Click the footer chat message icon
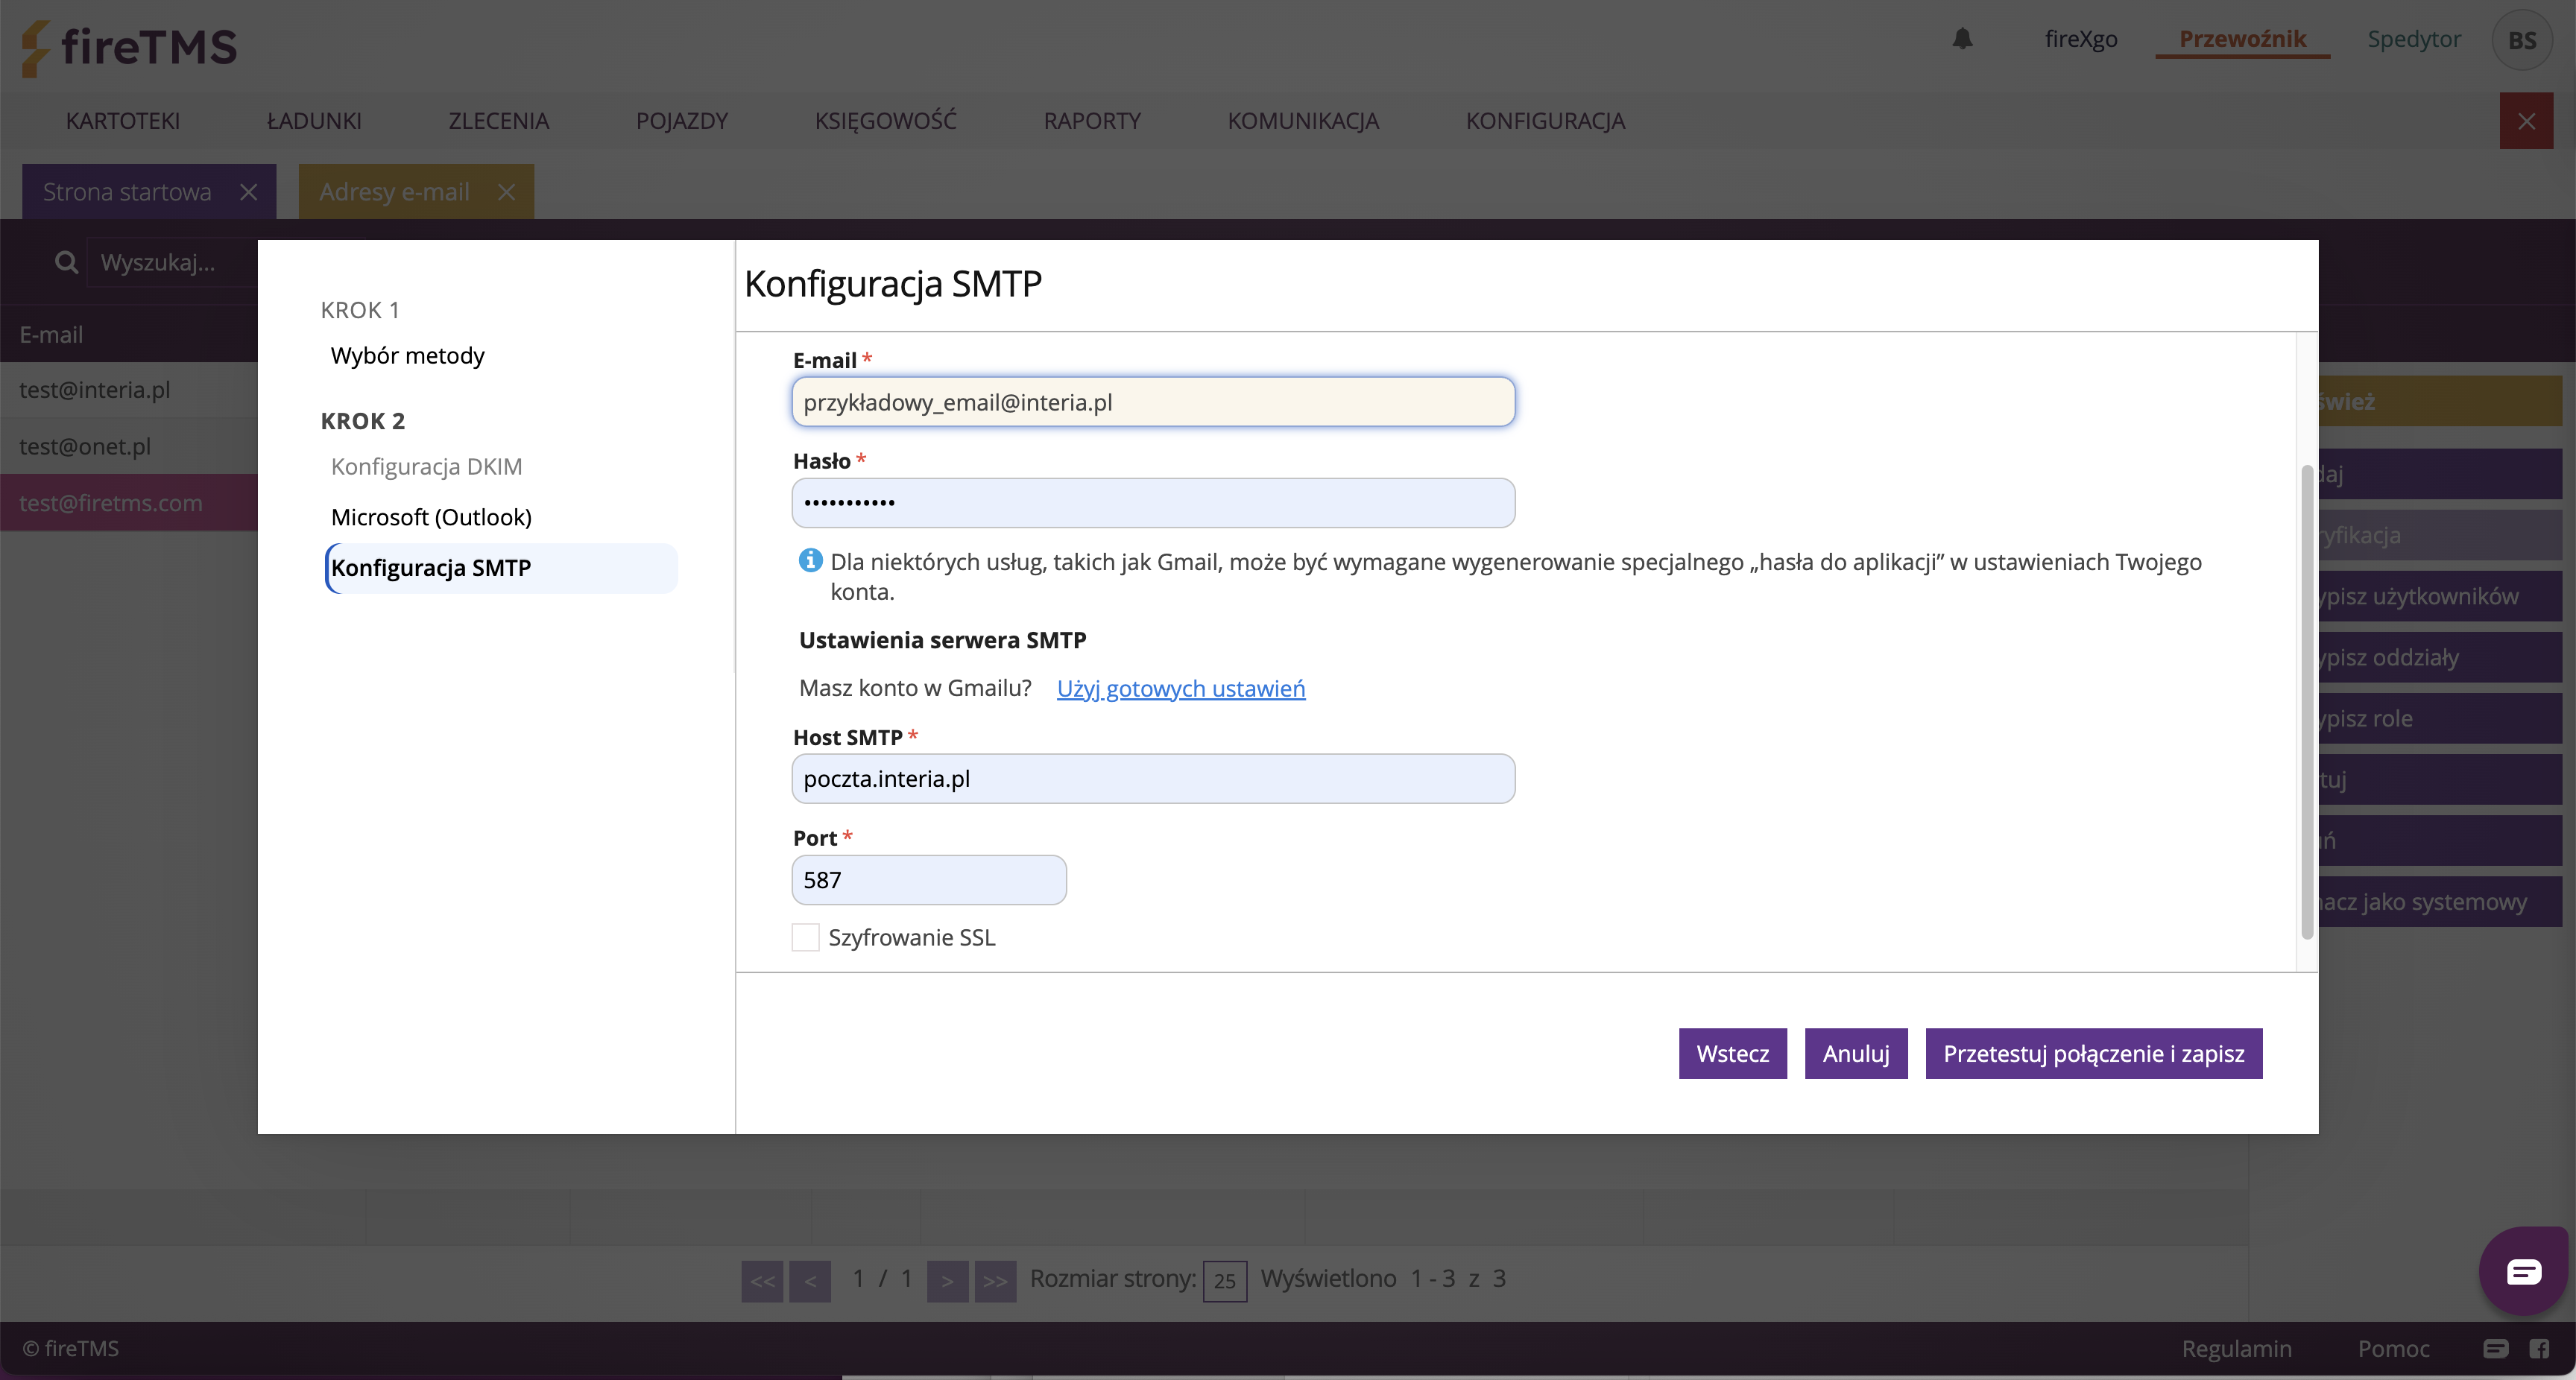2576x1380 pixels. click(2495, 1348)
